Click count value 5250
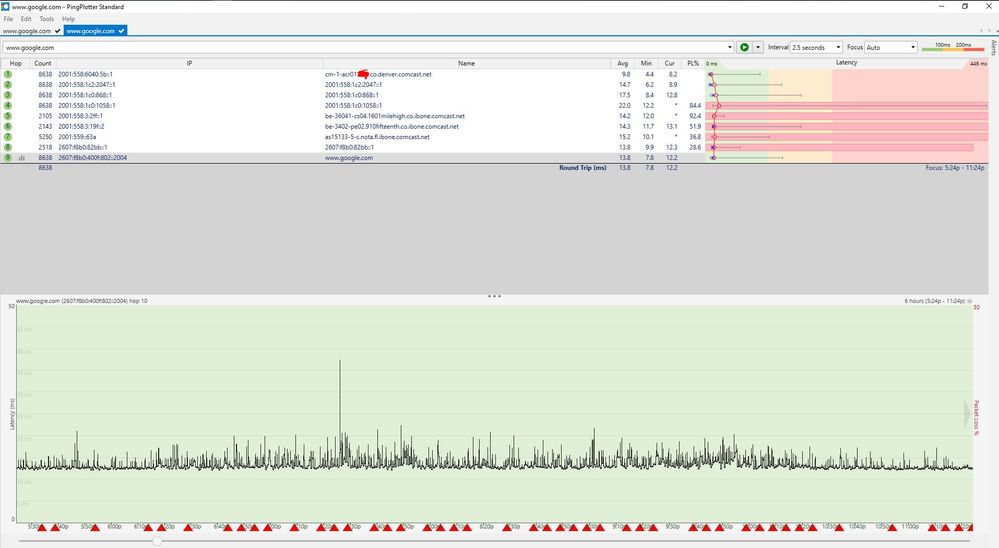This screenshot has width=999, height=548. [45, 137]
